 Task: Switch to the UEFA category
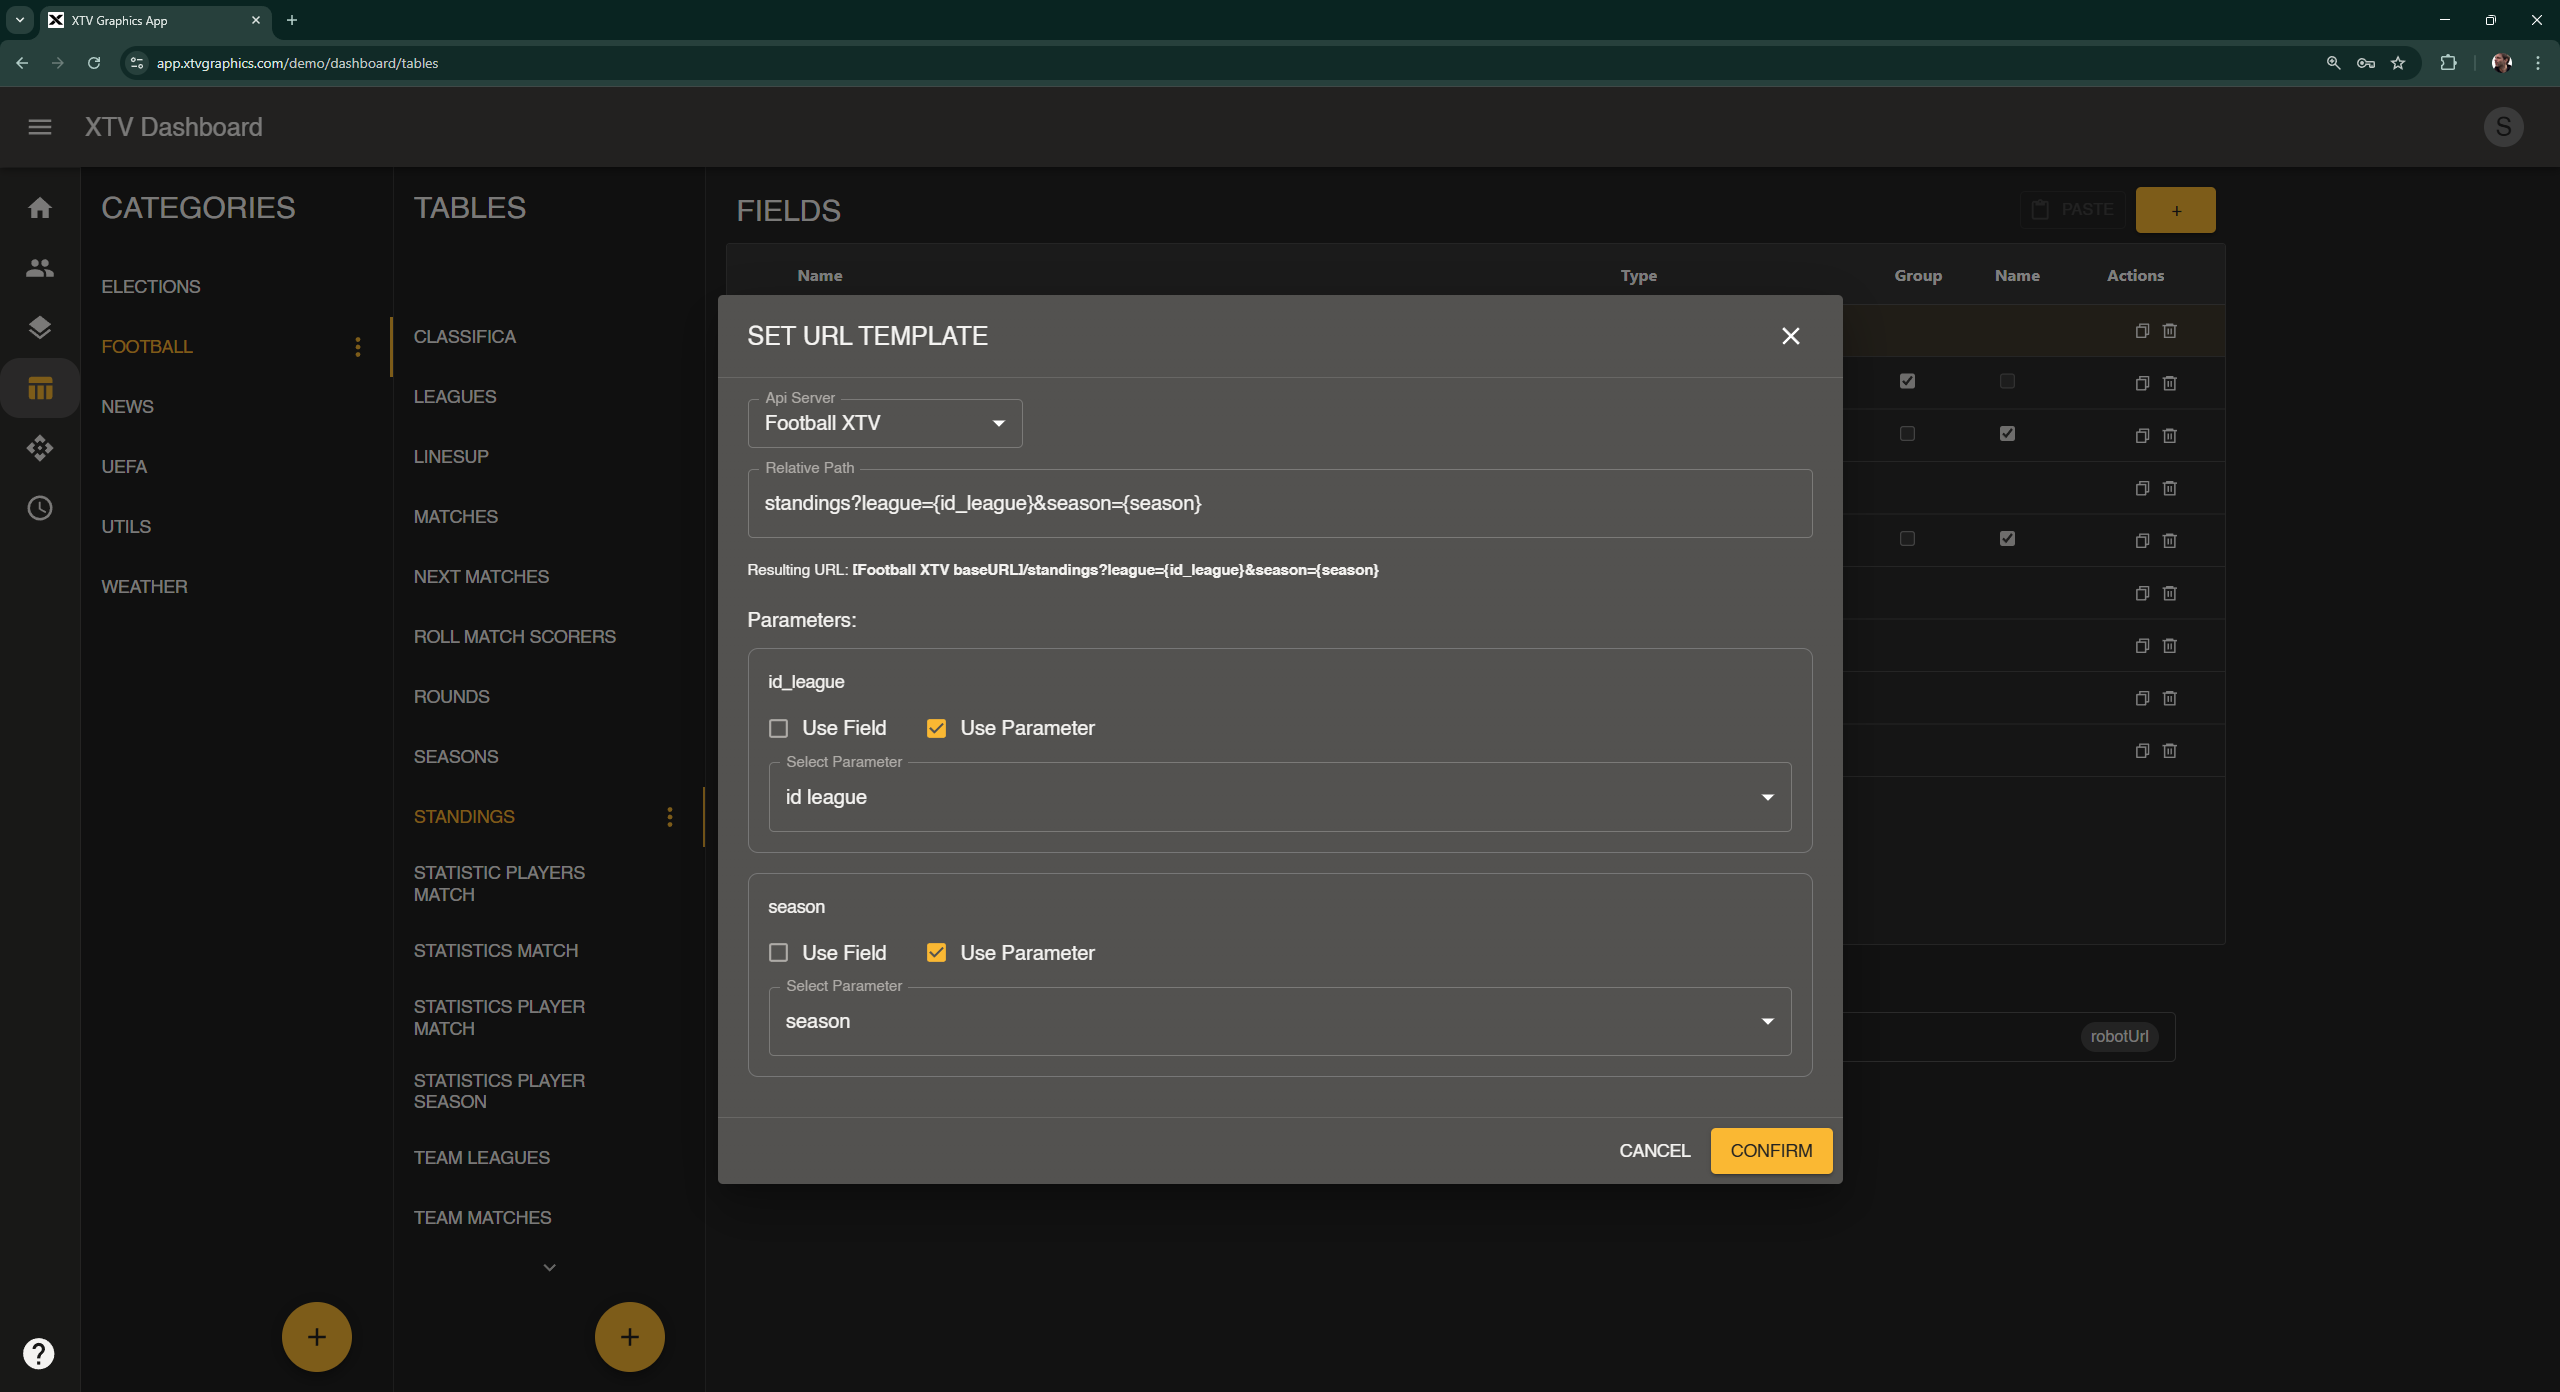(124, 466)
